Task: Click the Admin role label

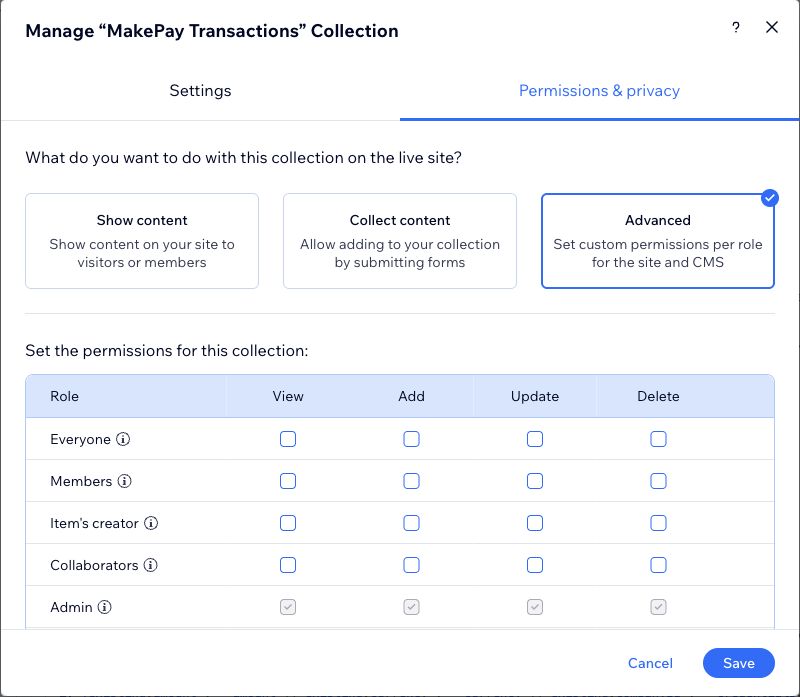Action: pyautogui.click(x=71, y=607)
